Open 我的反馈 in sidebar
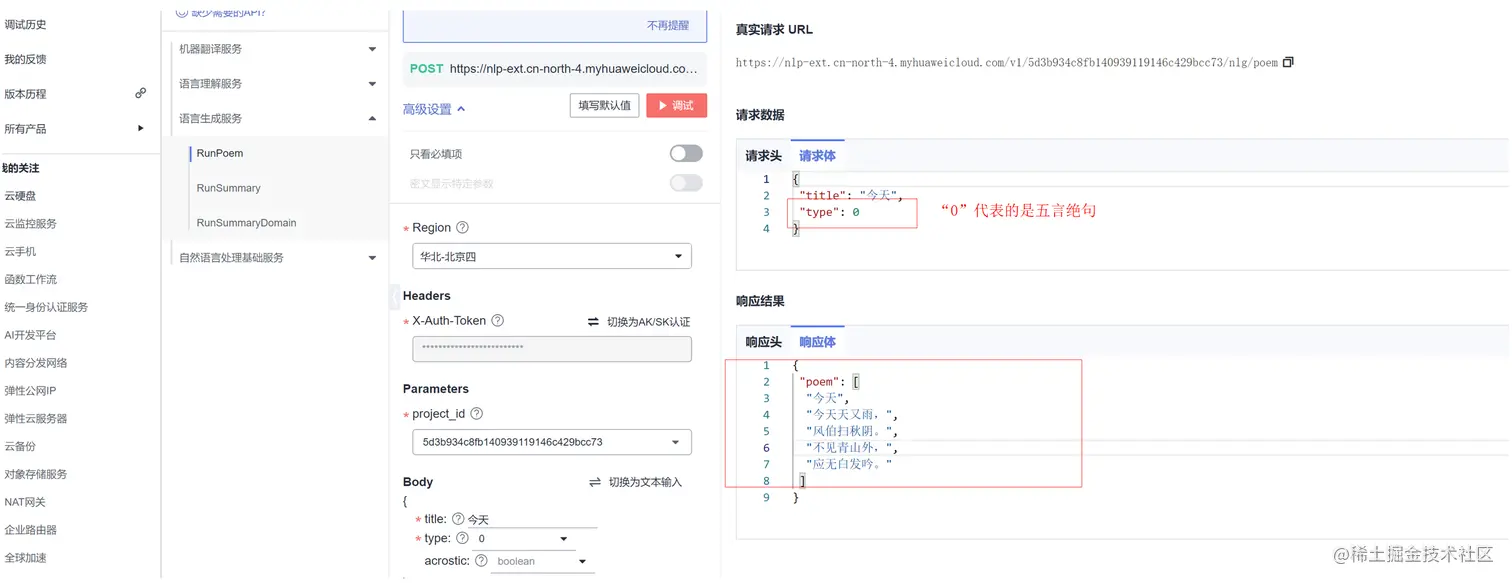This screenshot has width=1512, height=583. (x=25, y=59)
